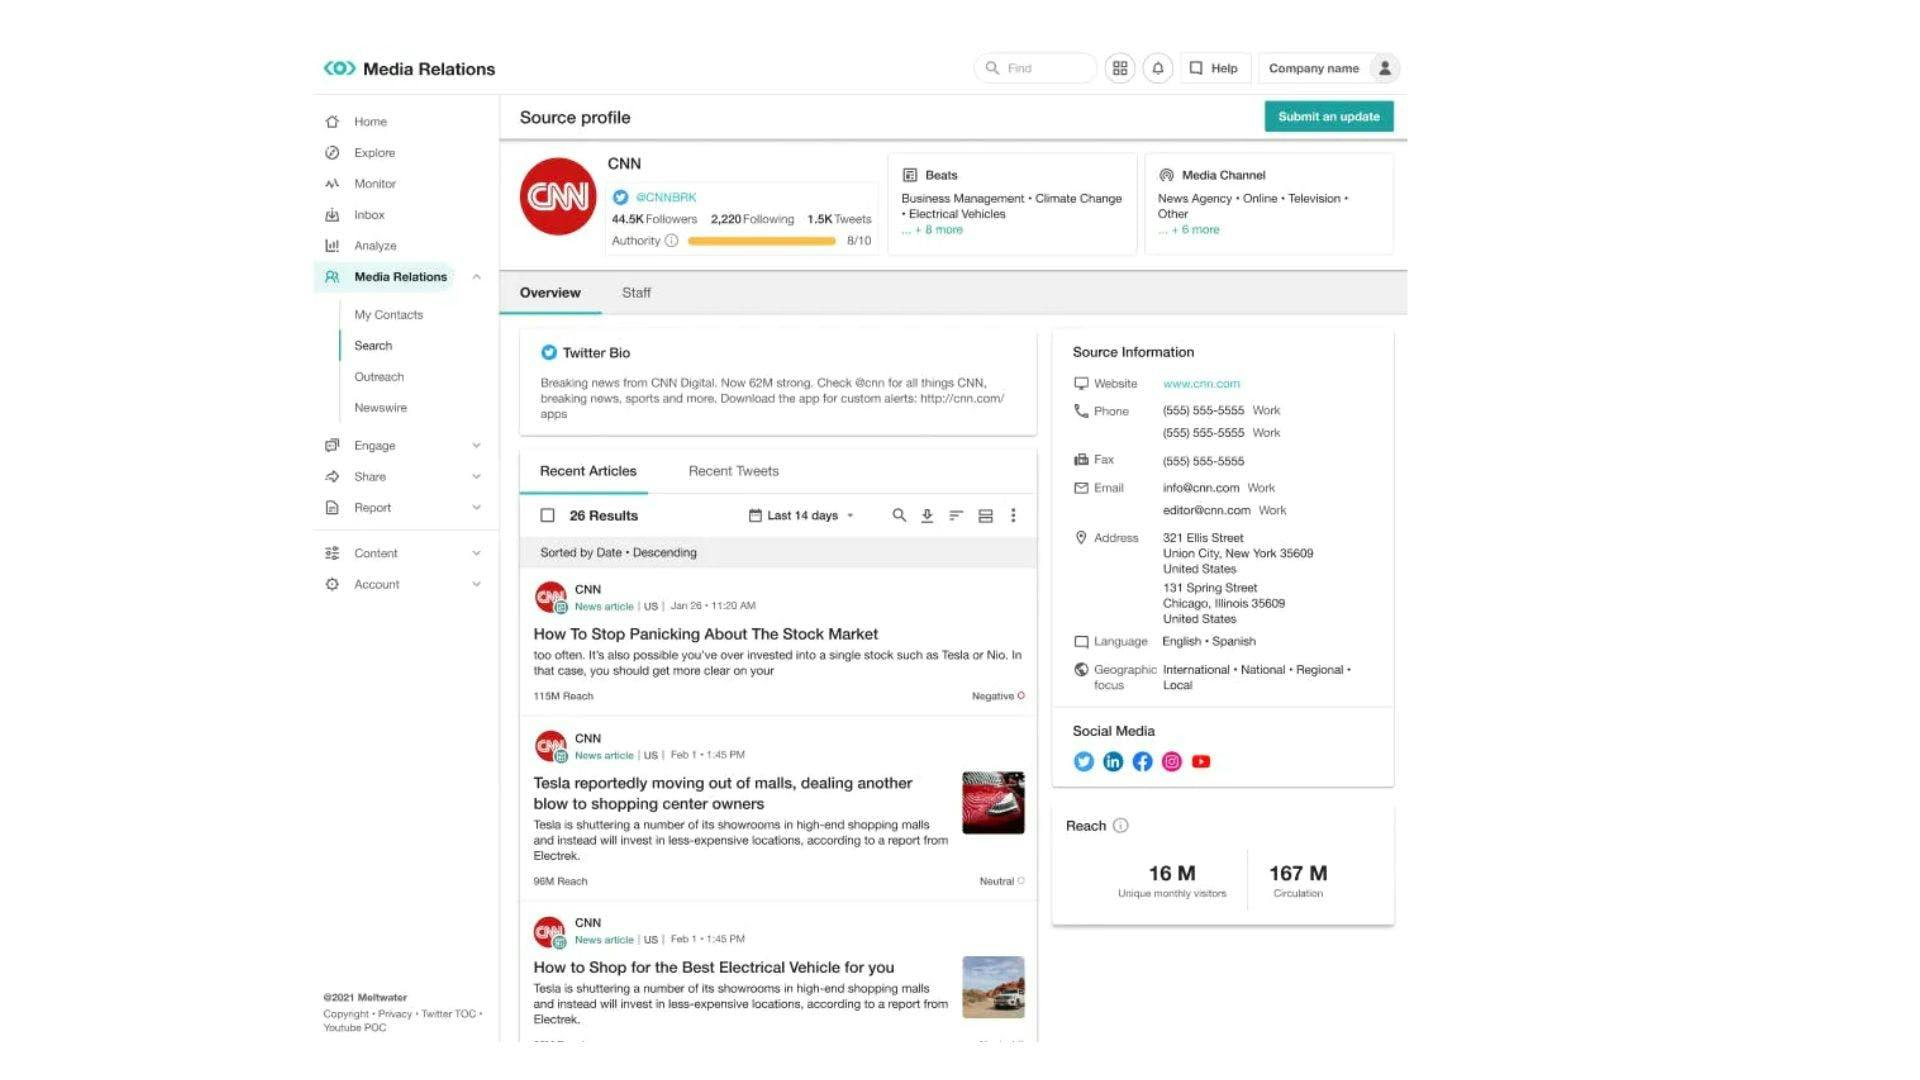Click the CNN logo avatar

tap(558, 197)
